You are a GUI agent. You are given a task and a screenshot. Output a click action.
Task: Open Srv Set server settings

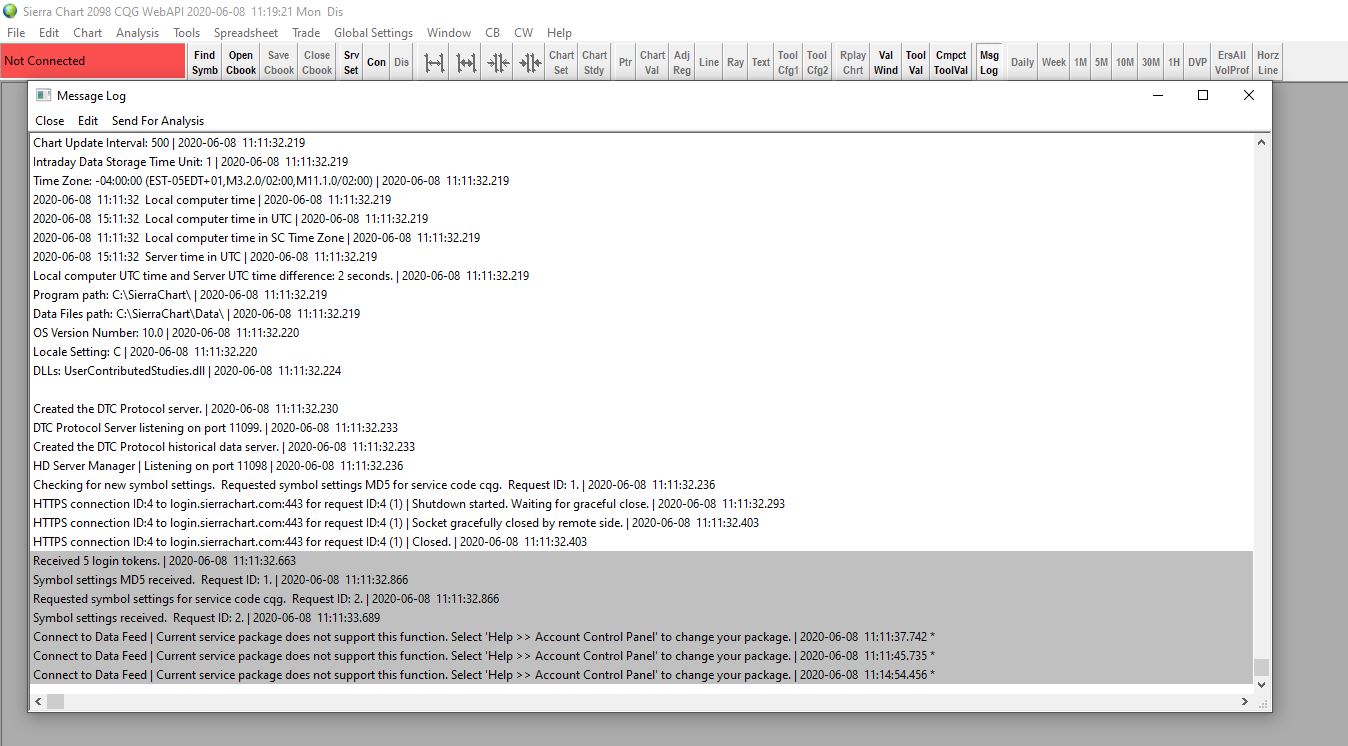coord(351,62)
